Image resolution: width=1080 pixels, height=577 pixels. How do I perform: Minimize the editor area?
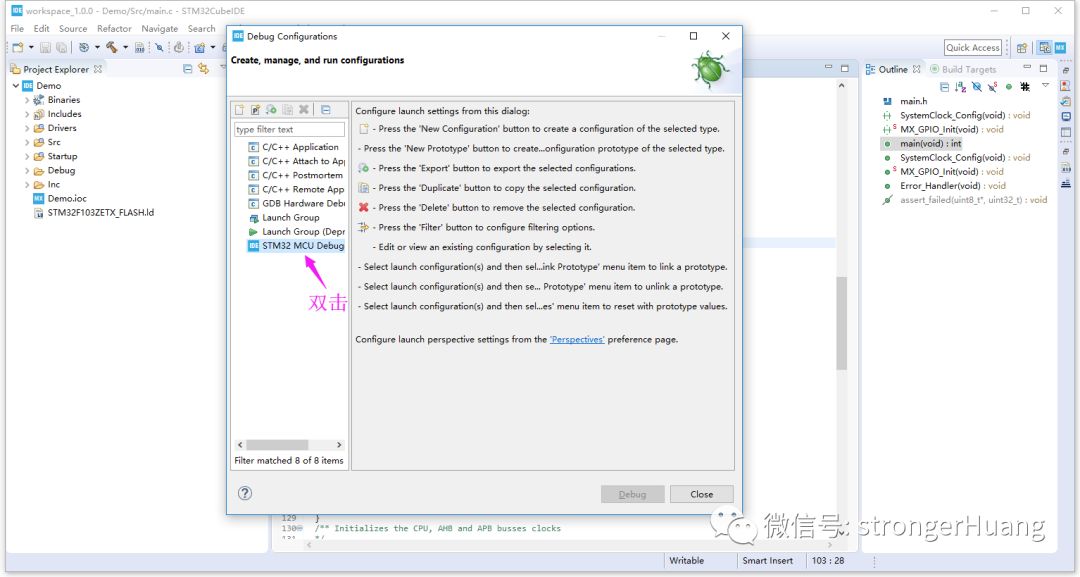point(829,67)
